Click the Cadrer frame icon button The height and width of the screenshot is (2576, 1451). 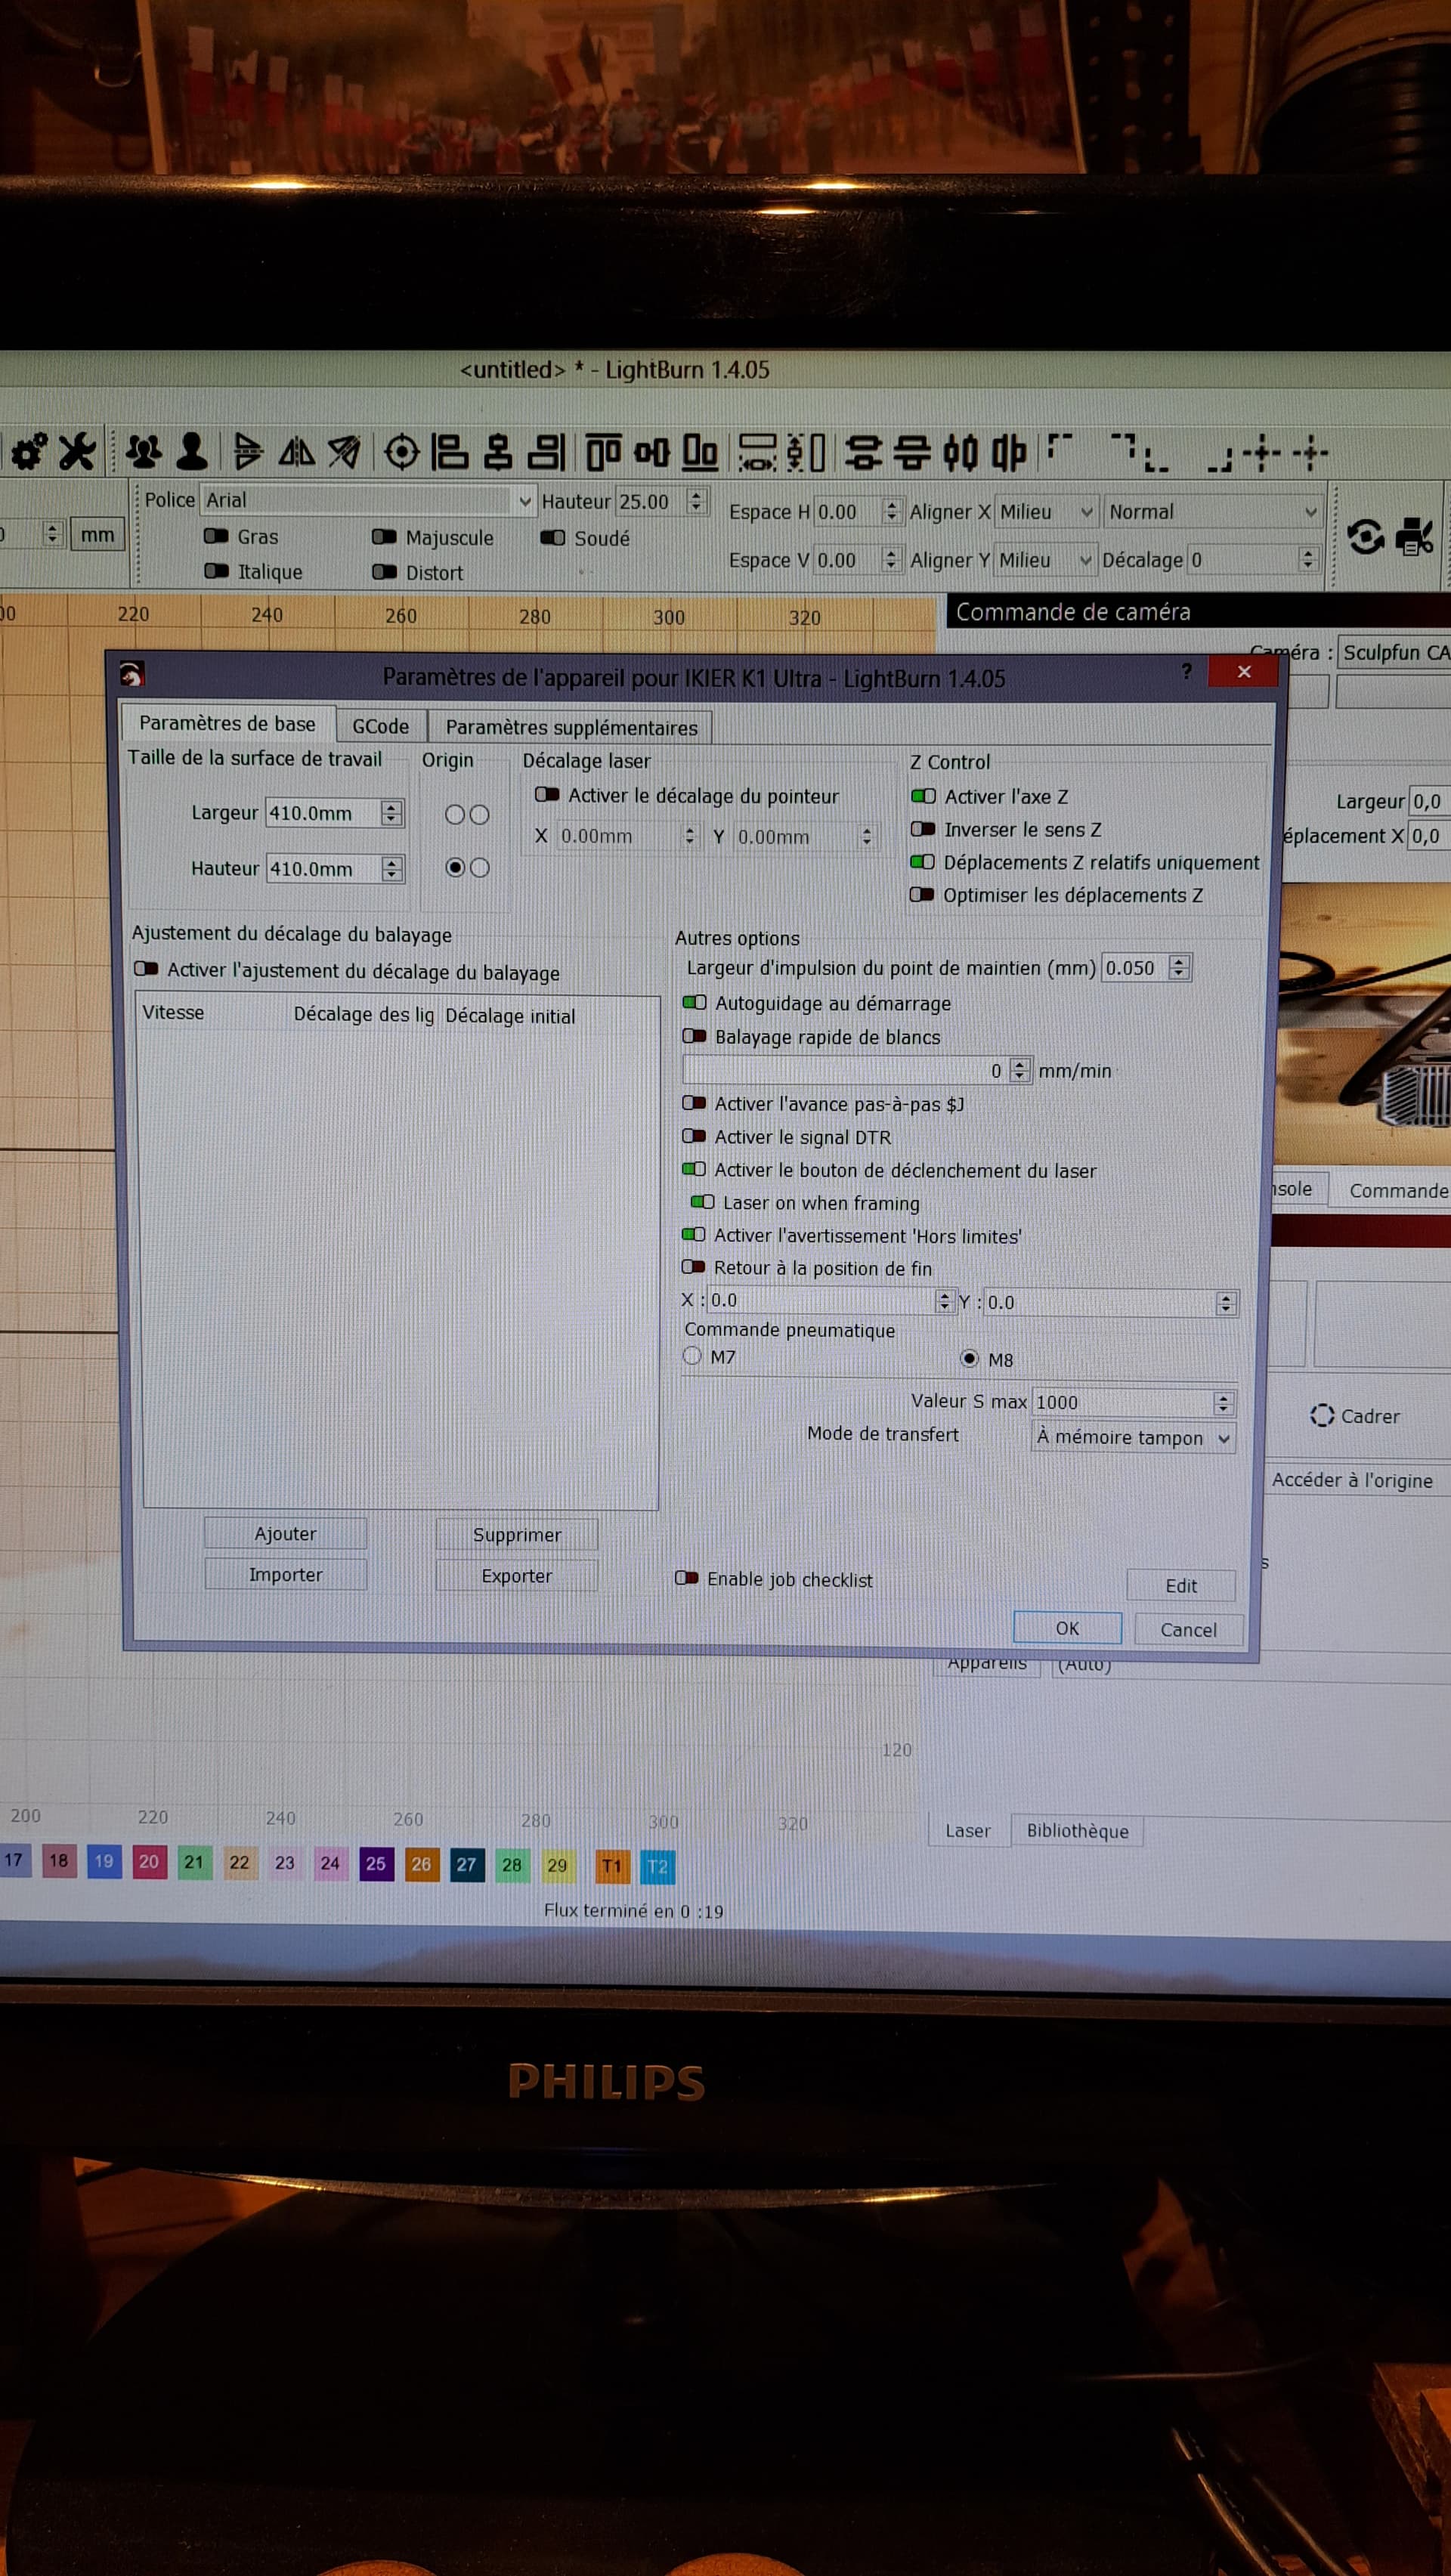click(x=1354, y=1416)
